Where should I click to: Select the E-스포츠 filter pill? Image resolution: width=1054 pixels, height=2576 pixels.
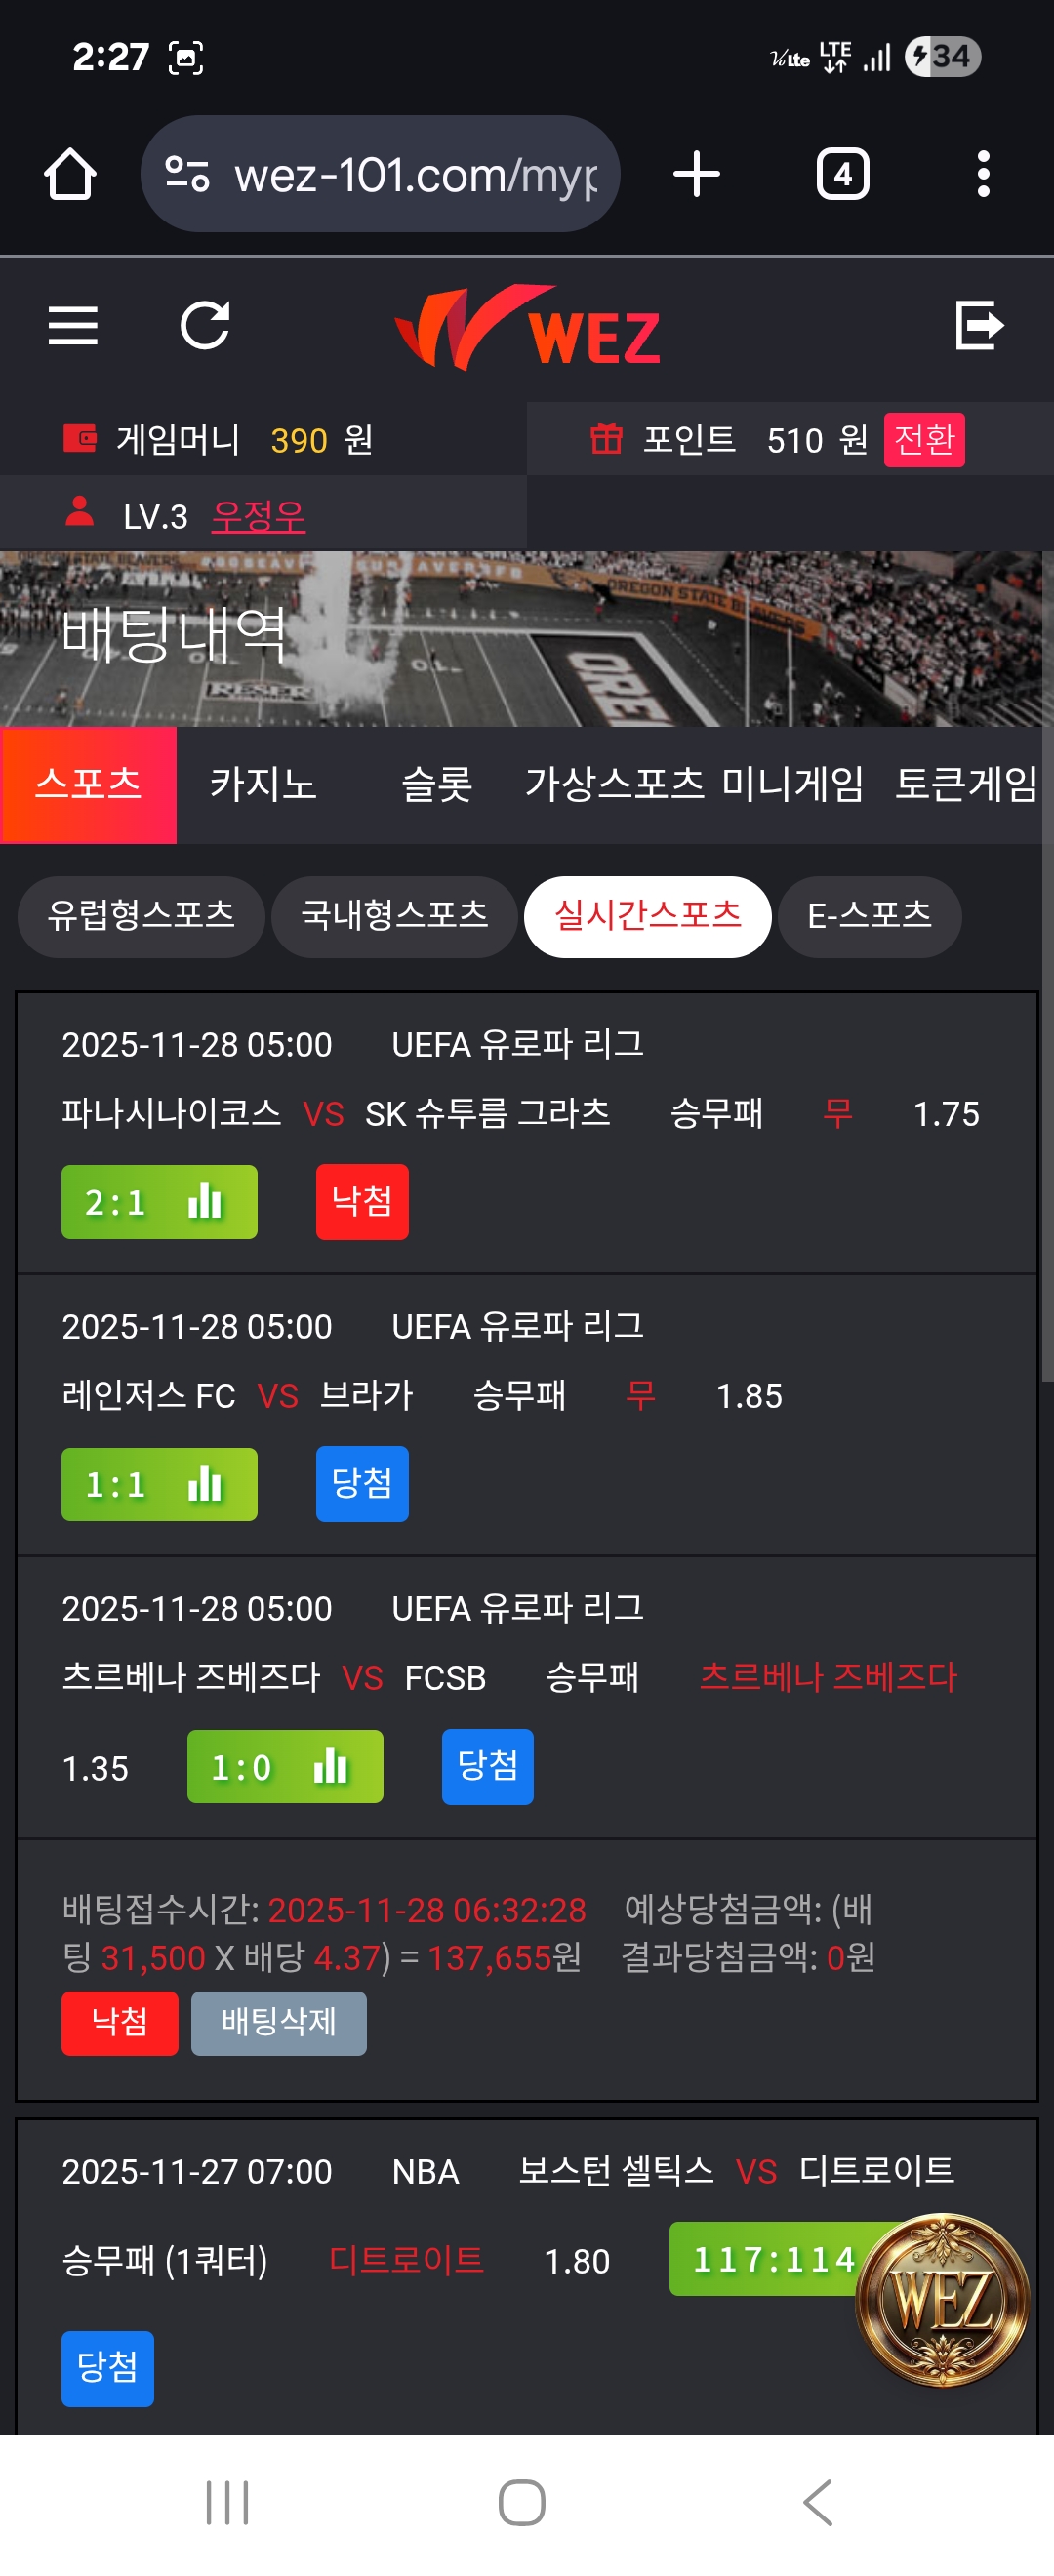(x=869, y=916)
